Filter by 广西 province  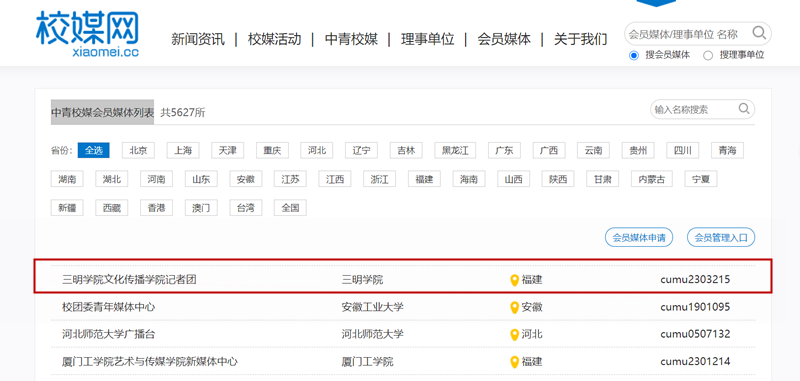click(549, 150)
